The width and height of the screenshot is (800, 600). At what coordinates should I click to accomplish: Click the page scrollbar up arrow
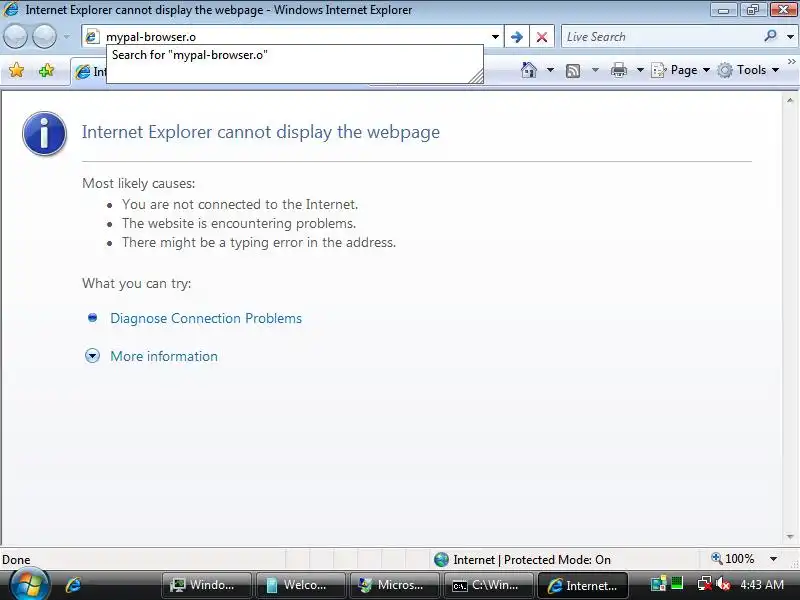point(790,101)
